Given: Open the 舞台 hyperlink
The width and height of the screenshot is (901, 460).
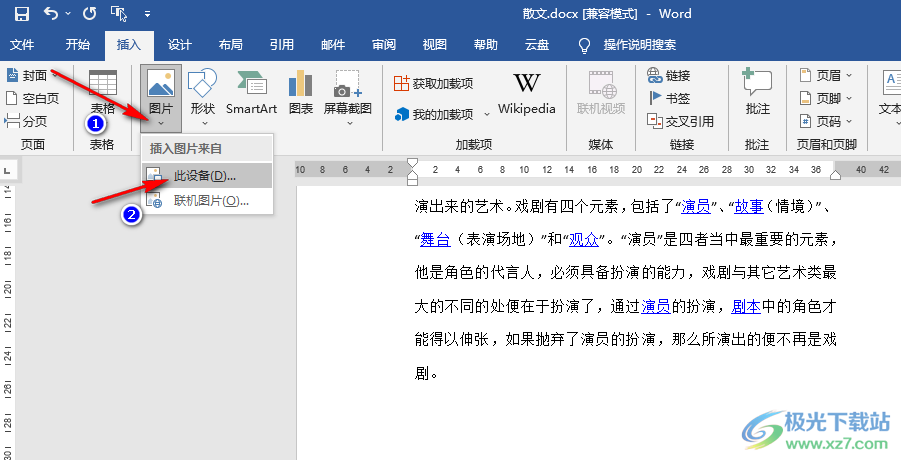Looking at the screenshot, I should [435, 239].
